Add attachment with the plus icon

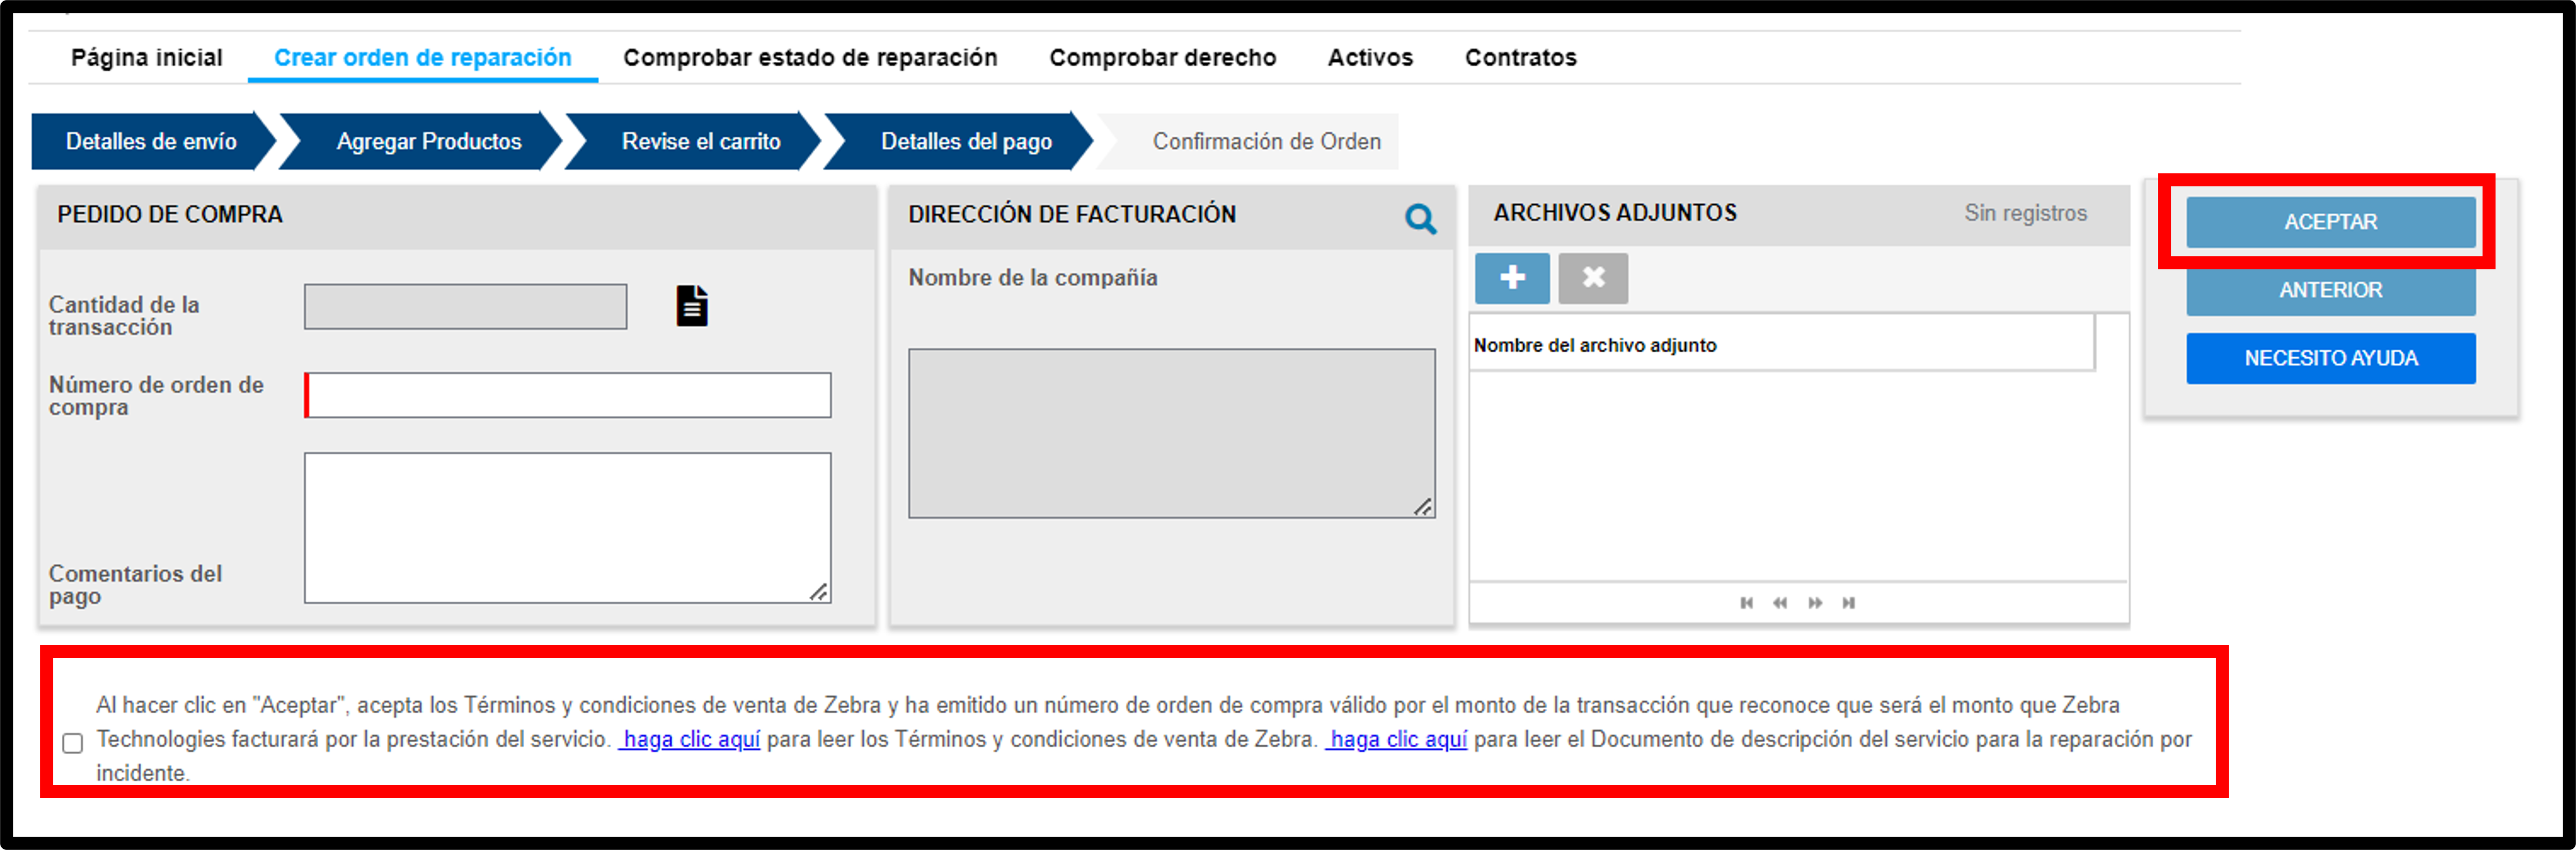tap(1512, 278)
